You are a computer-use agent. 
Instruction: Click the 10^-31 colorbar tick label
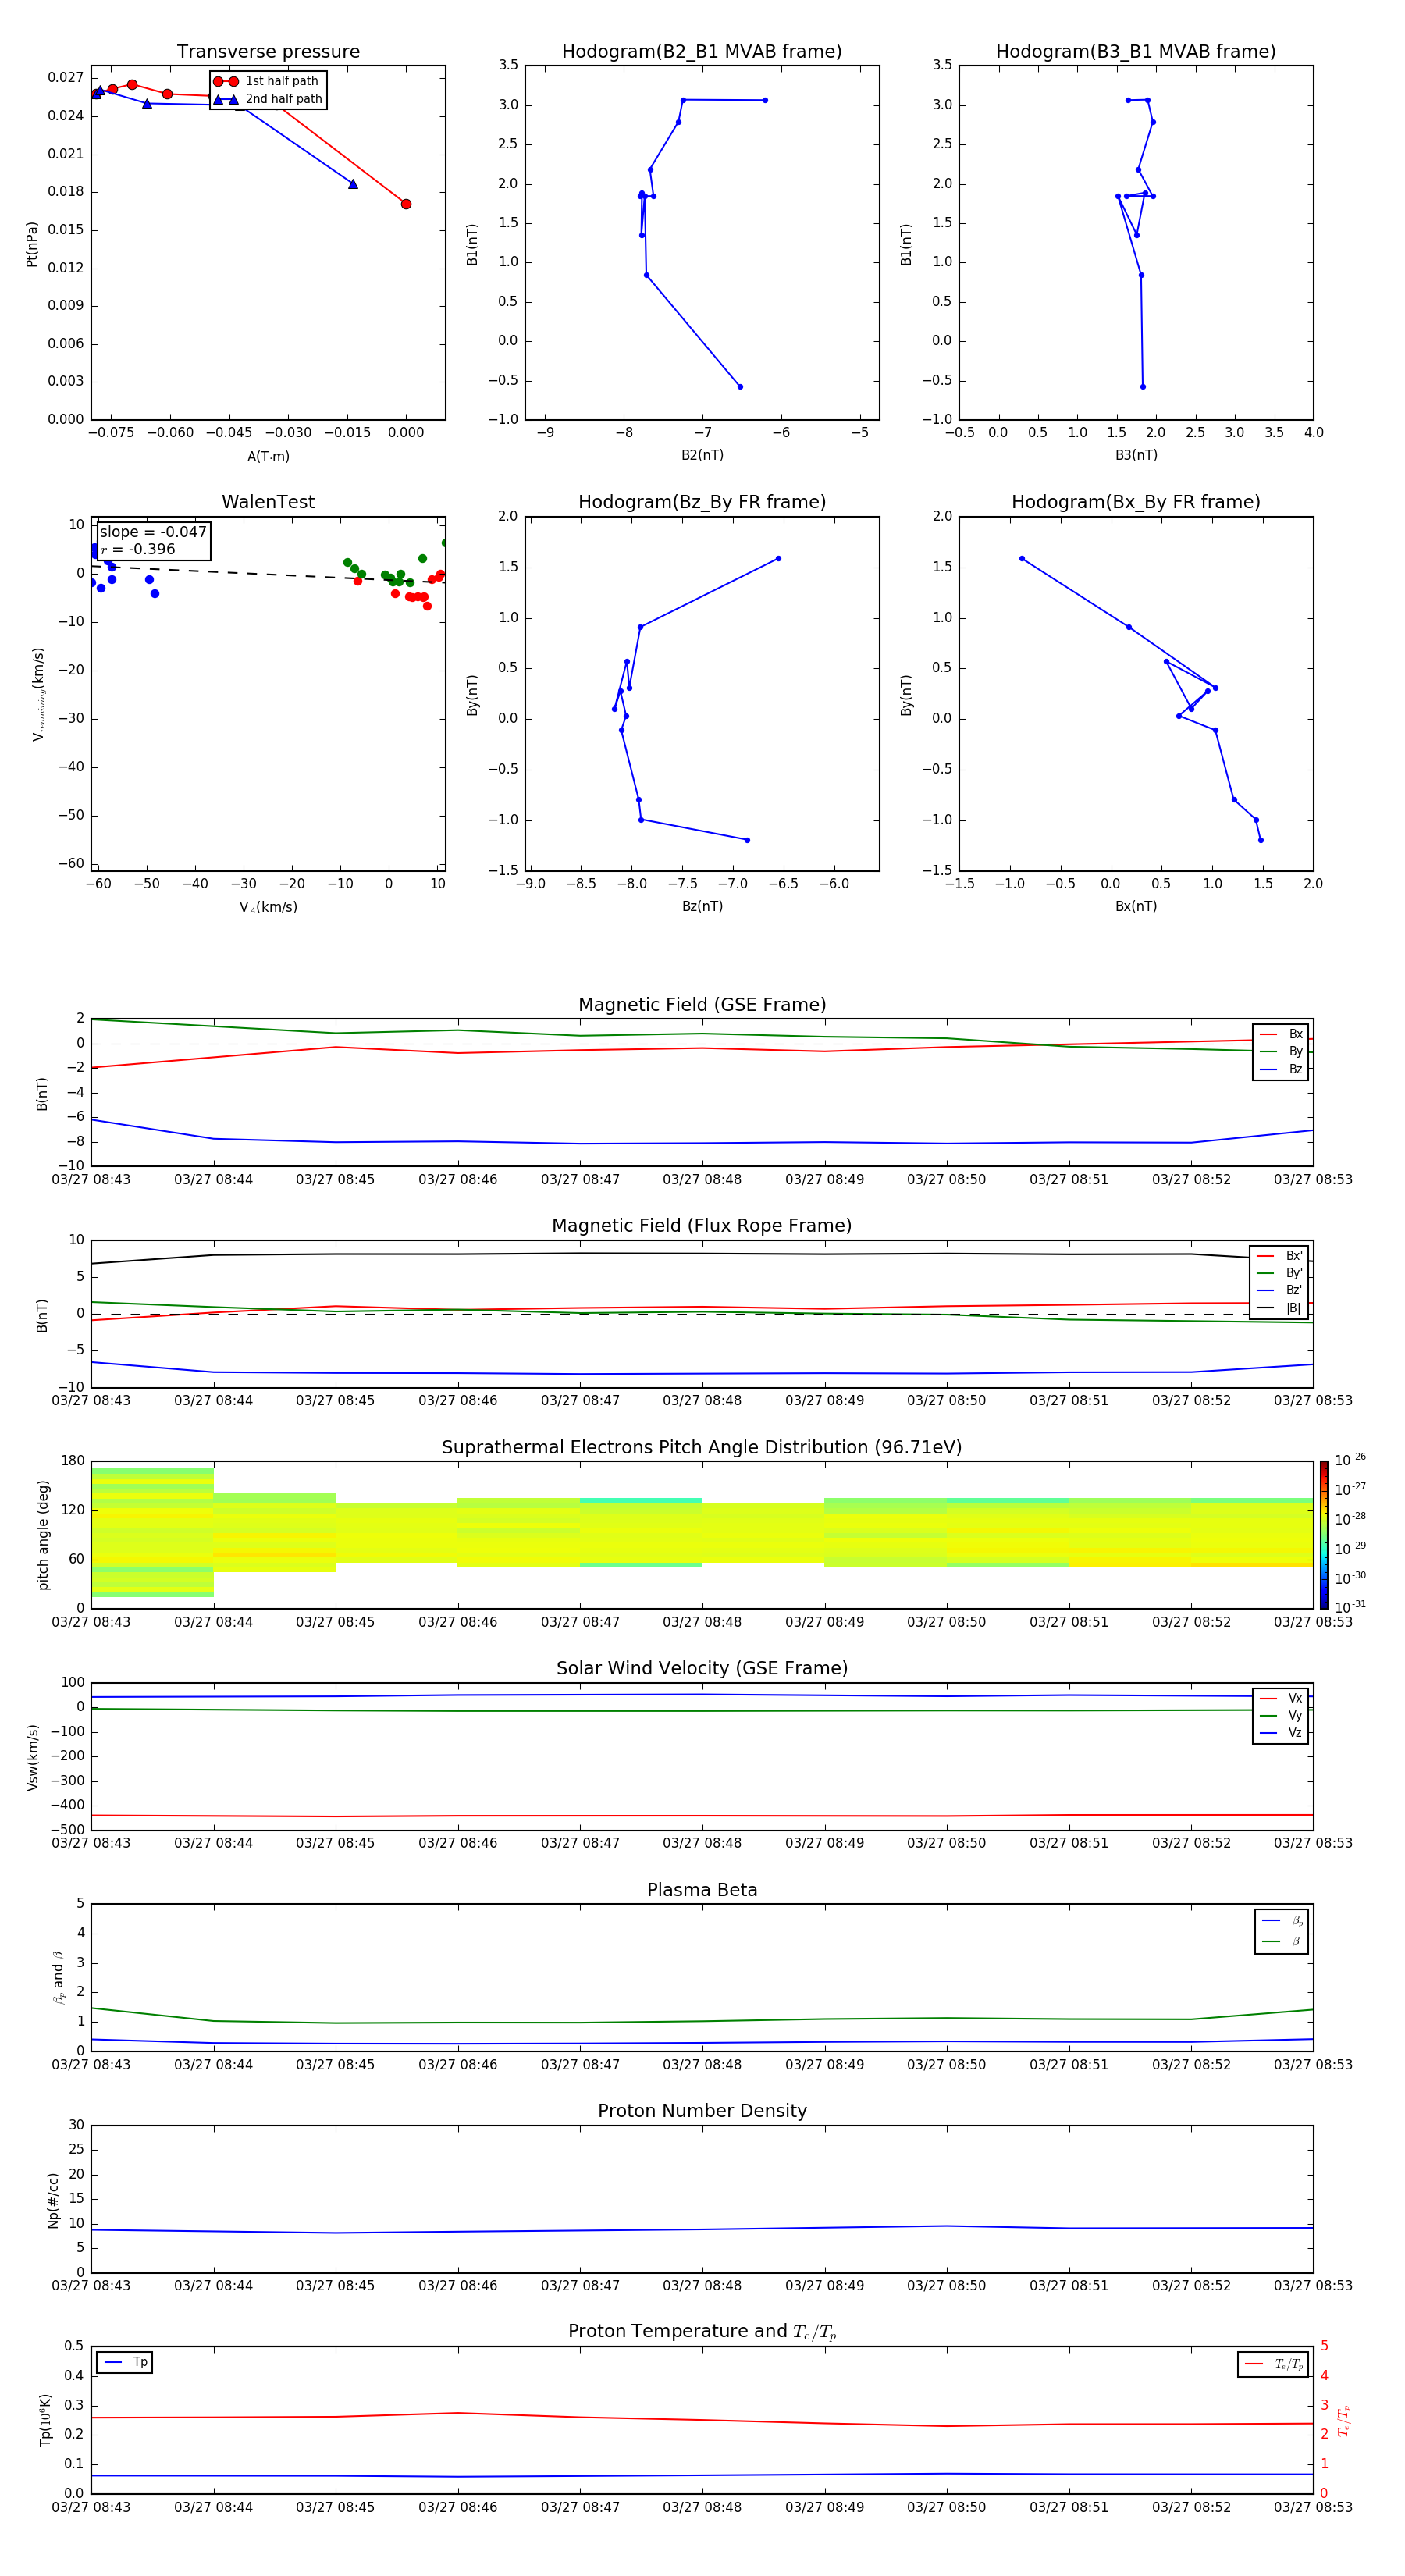(x=1350, y=1607)
